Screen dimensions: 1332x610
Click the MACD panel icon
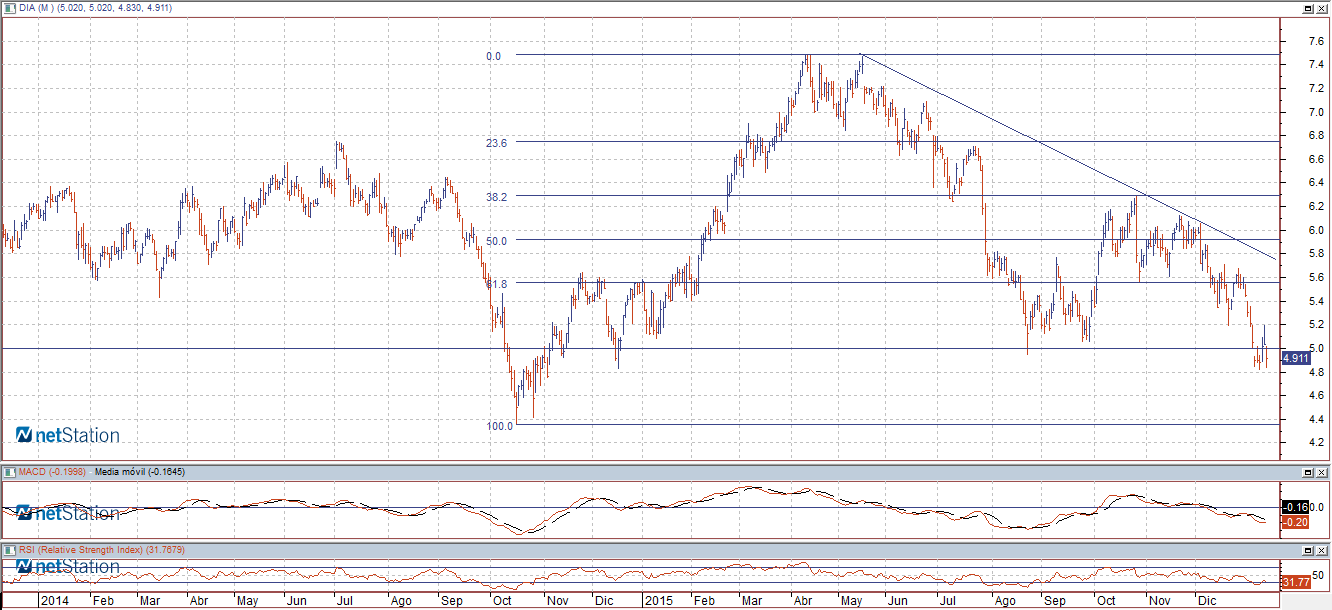(x=9, y=471)
